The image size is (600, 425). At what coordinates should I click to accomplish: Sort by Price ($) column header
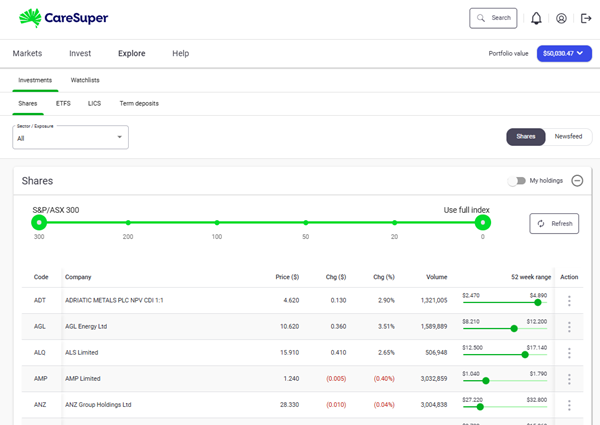point(287,277)
